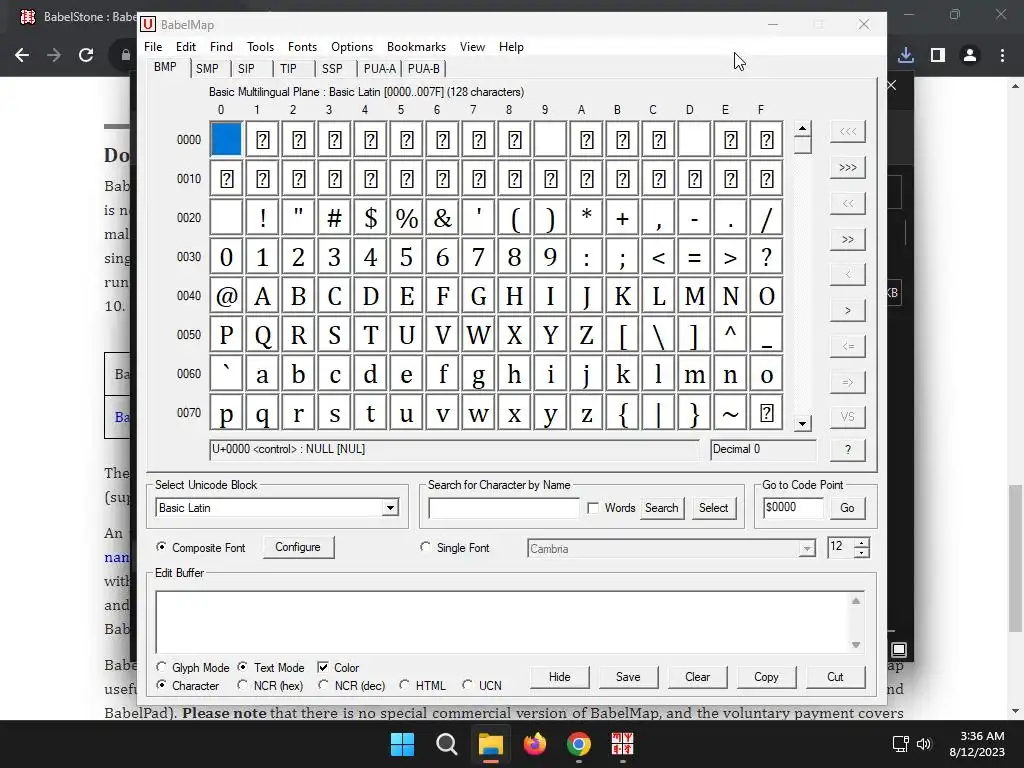Open the Fonts menu
Image resolution: width=1024 pixels, height=768 pixels.
[x=302, y=47]
